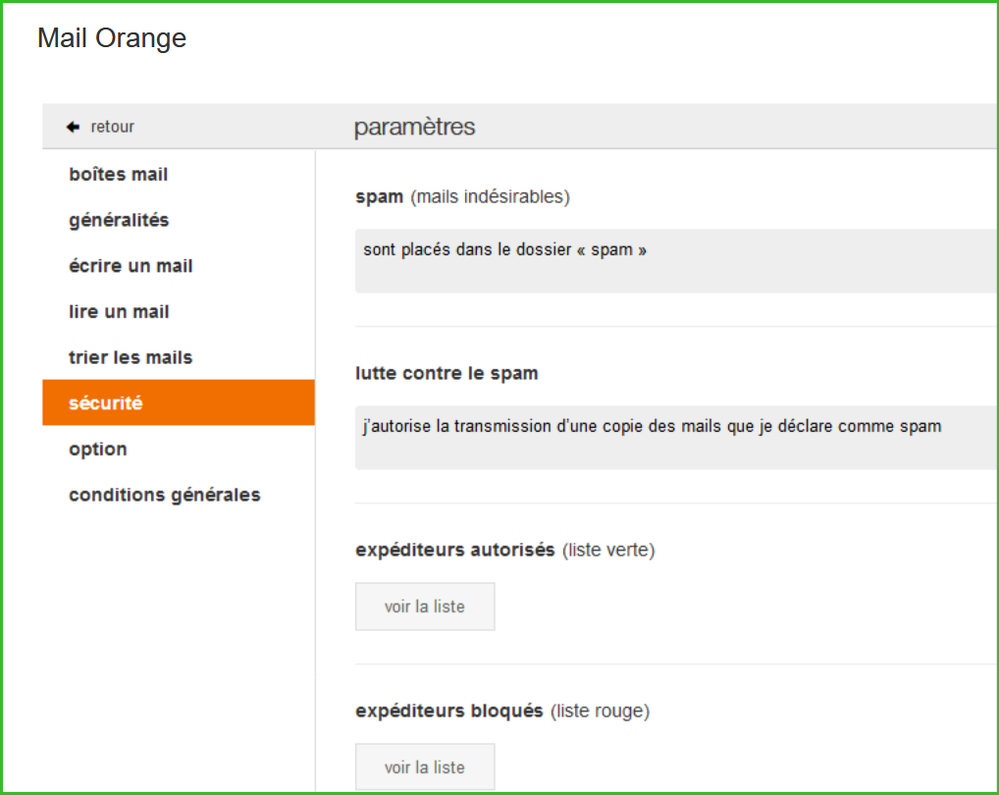Image resolution: width=999 pixels, height=795 pixels.
Task: Click the 'retour' link text
Action: (x=112, y=127)
